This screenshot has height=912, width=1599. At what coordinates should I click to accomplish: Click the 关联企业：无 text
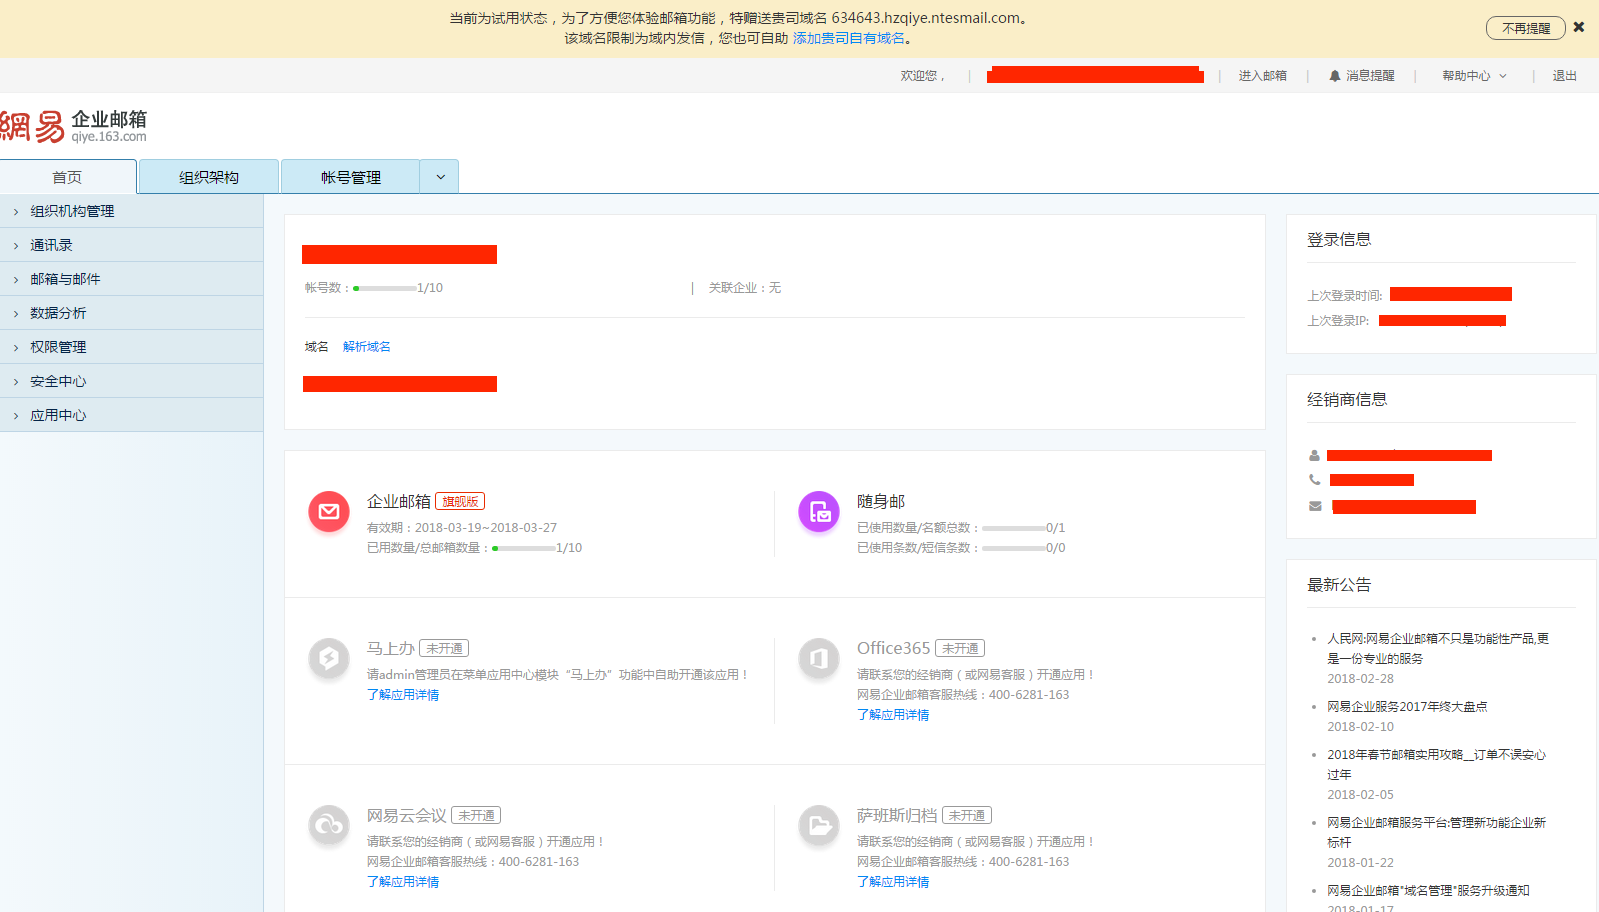coord(745,288)
